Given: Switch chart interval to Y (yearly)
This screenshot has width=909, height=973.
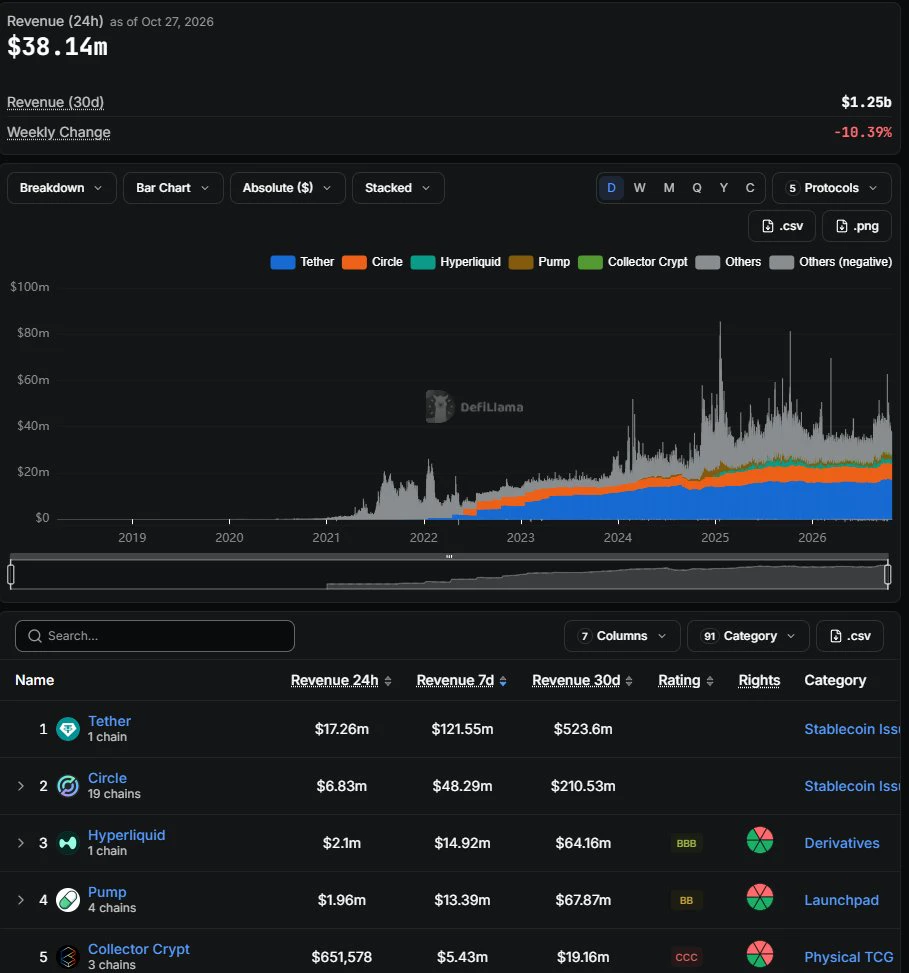Looking at the screenshot, I should (723, 188).
